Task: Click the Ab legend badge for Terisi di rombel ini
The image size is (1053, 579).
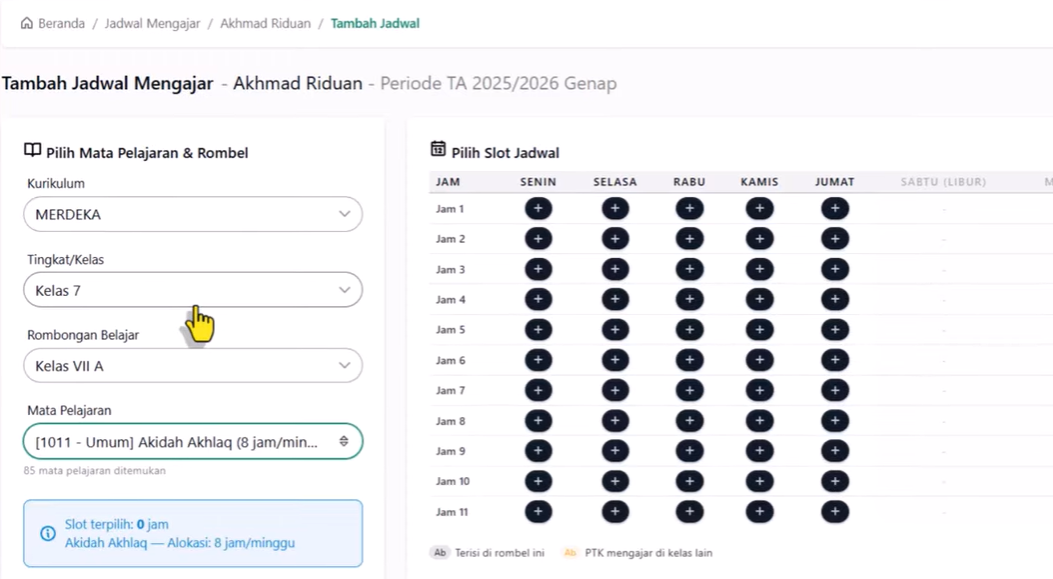Action: 440,552
